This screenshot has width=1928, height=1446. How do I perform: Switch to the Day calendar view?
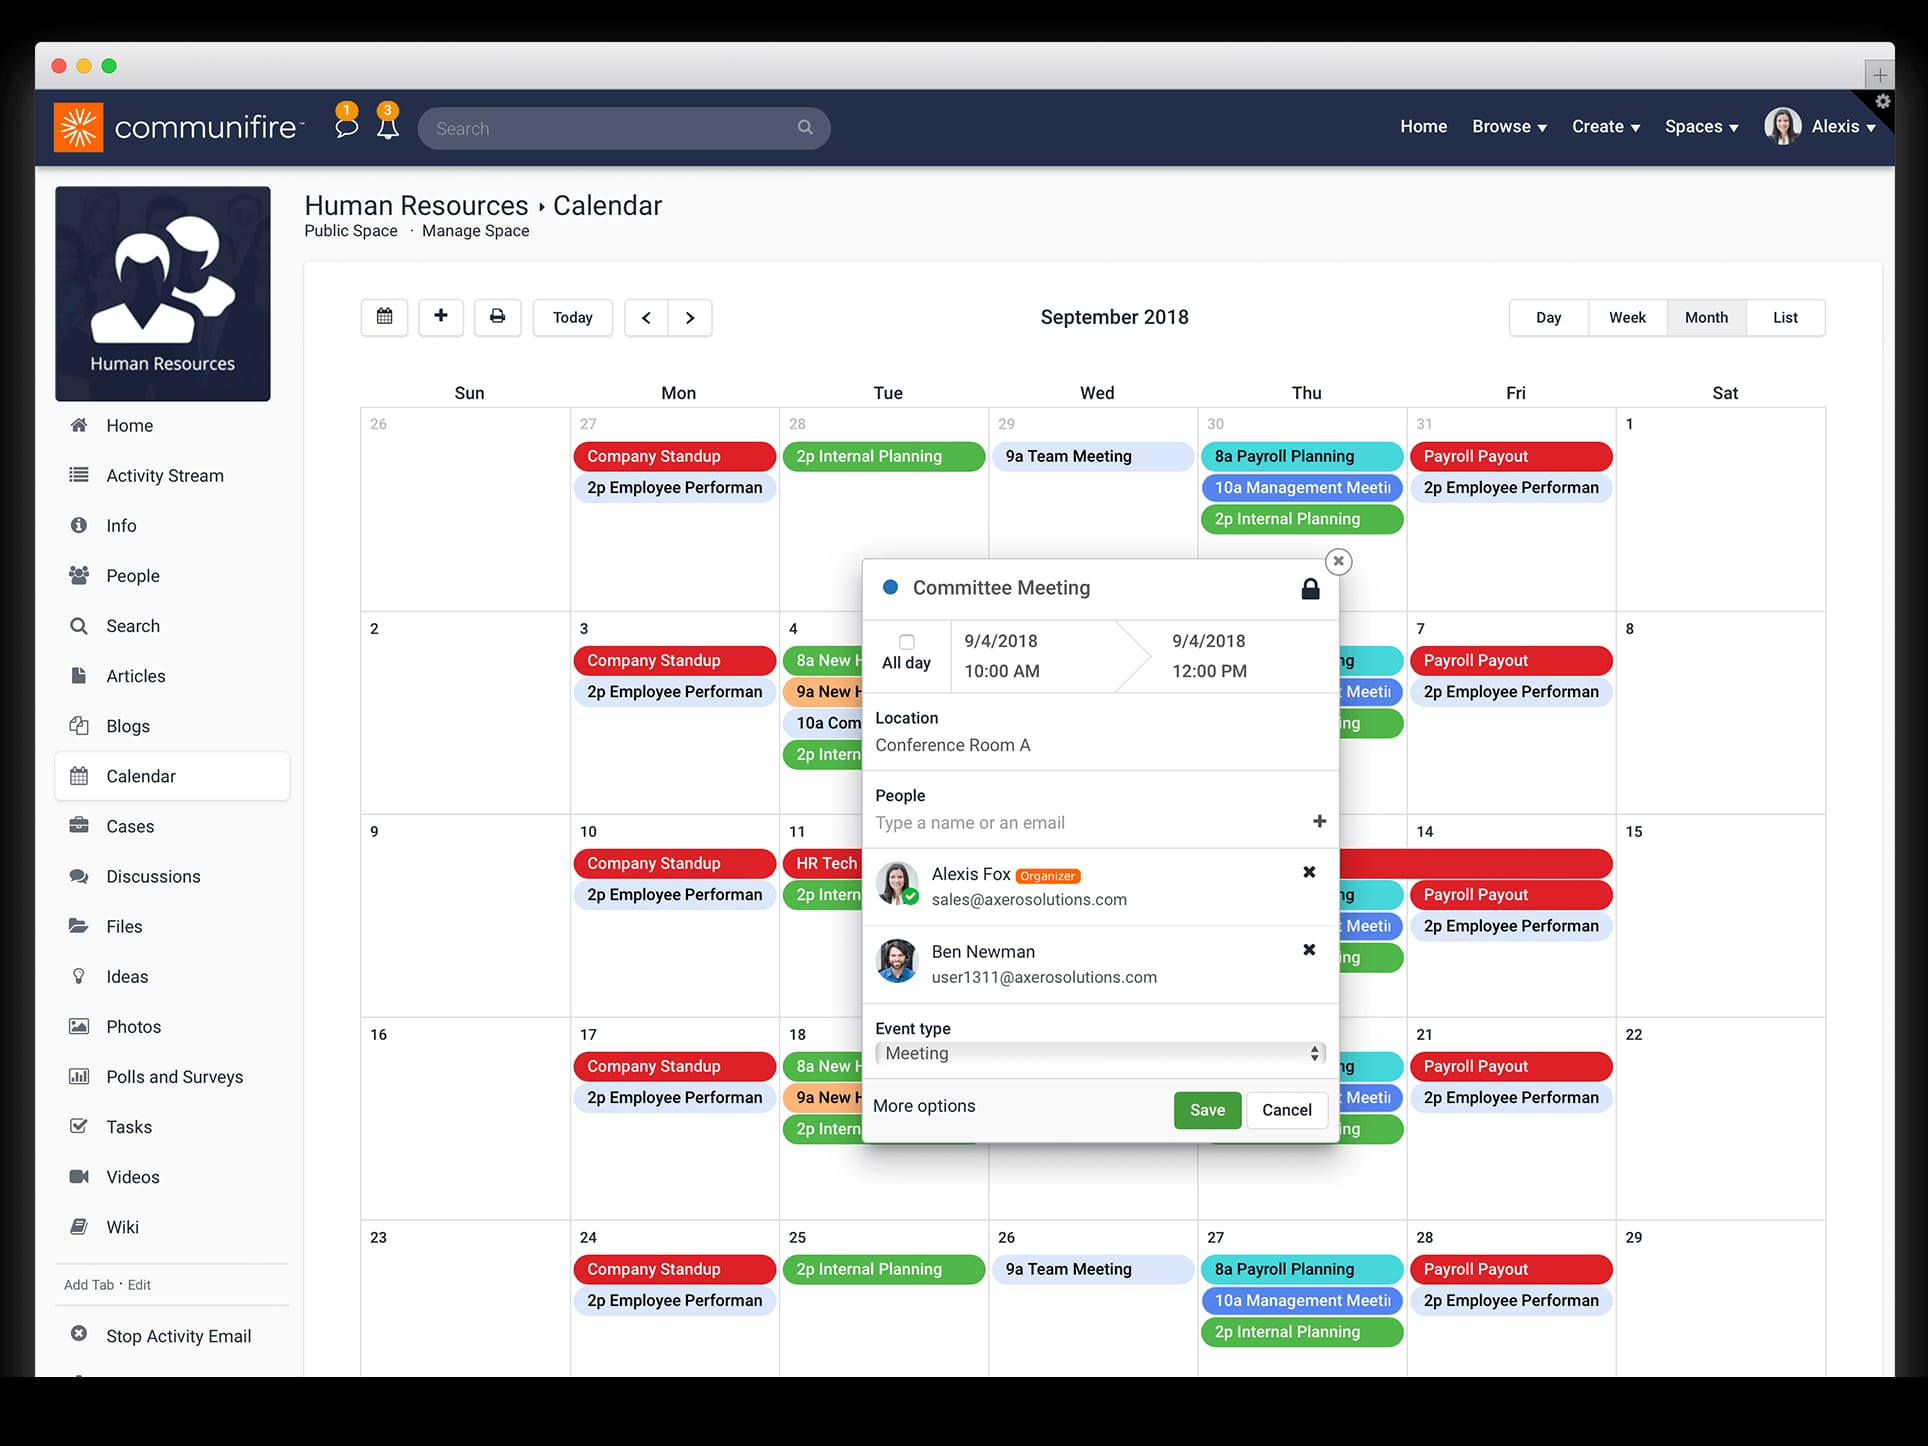1547,317
